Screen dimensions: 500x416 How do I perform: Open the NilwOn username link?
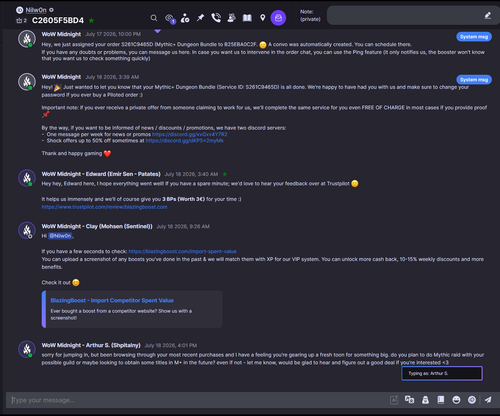36,10
